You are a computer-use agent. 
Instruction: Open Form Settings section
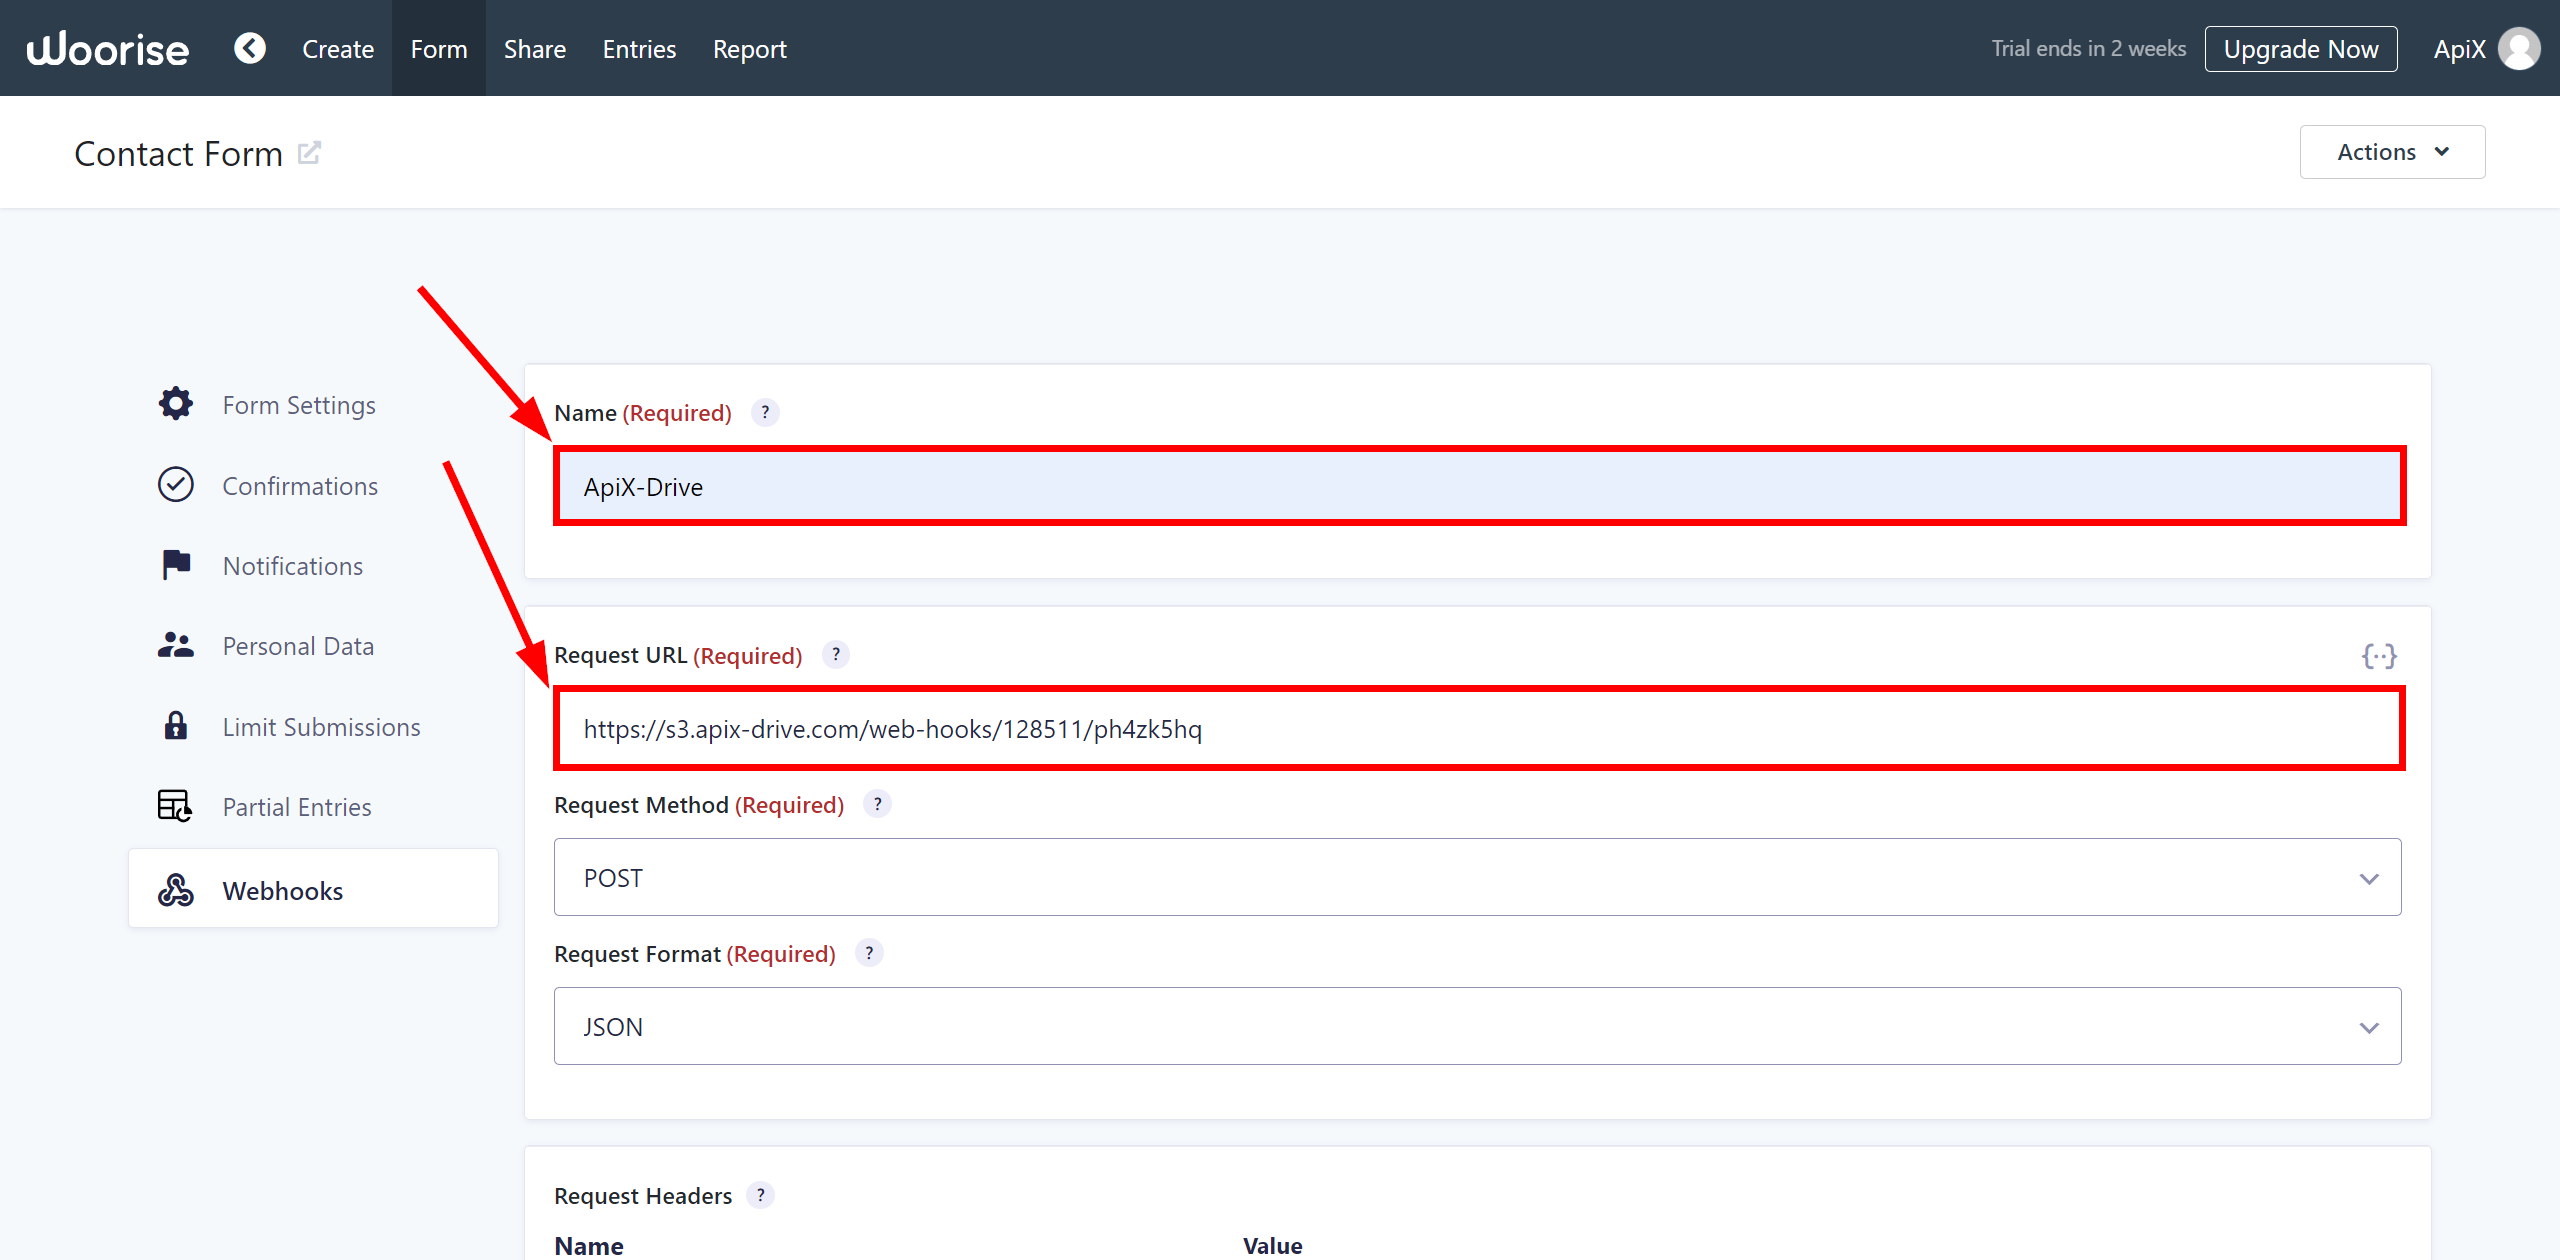[x=299, y=405]
